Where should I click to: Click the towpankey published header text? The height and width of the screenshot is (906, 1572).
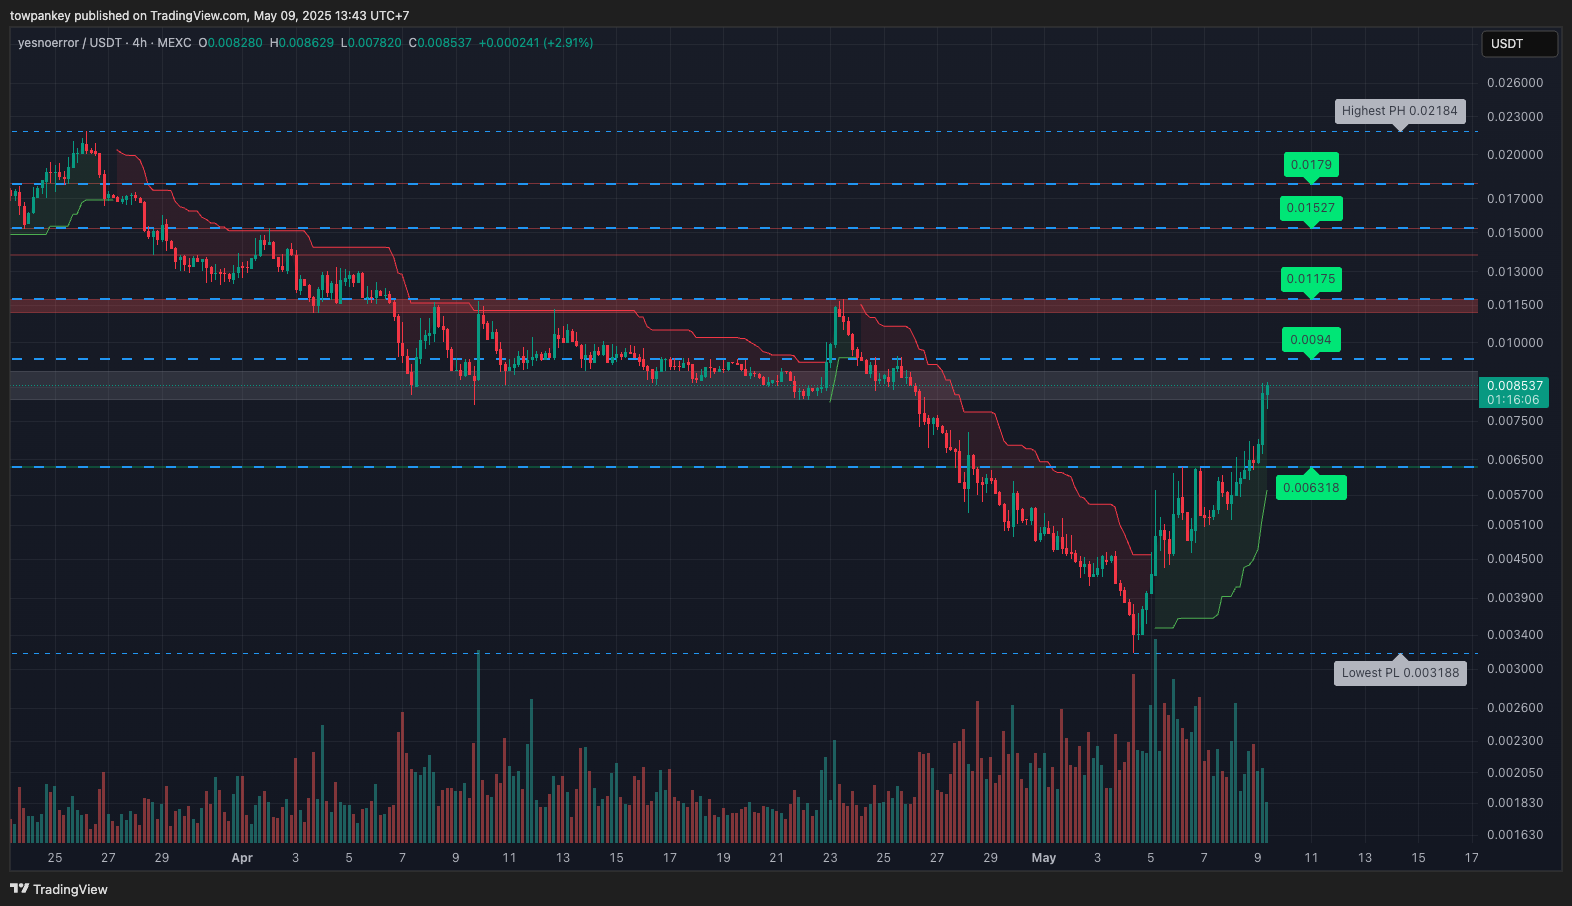pyautogui.click(x=209, y=16)
